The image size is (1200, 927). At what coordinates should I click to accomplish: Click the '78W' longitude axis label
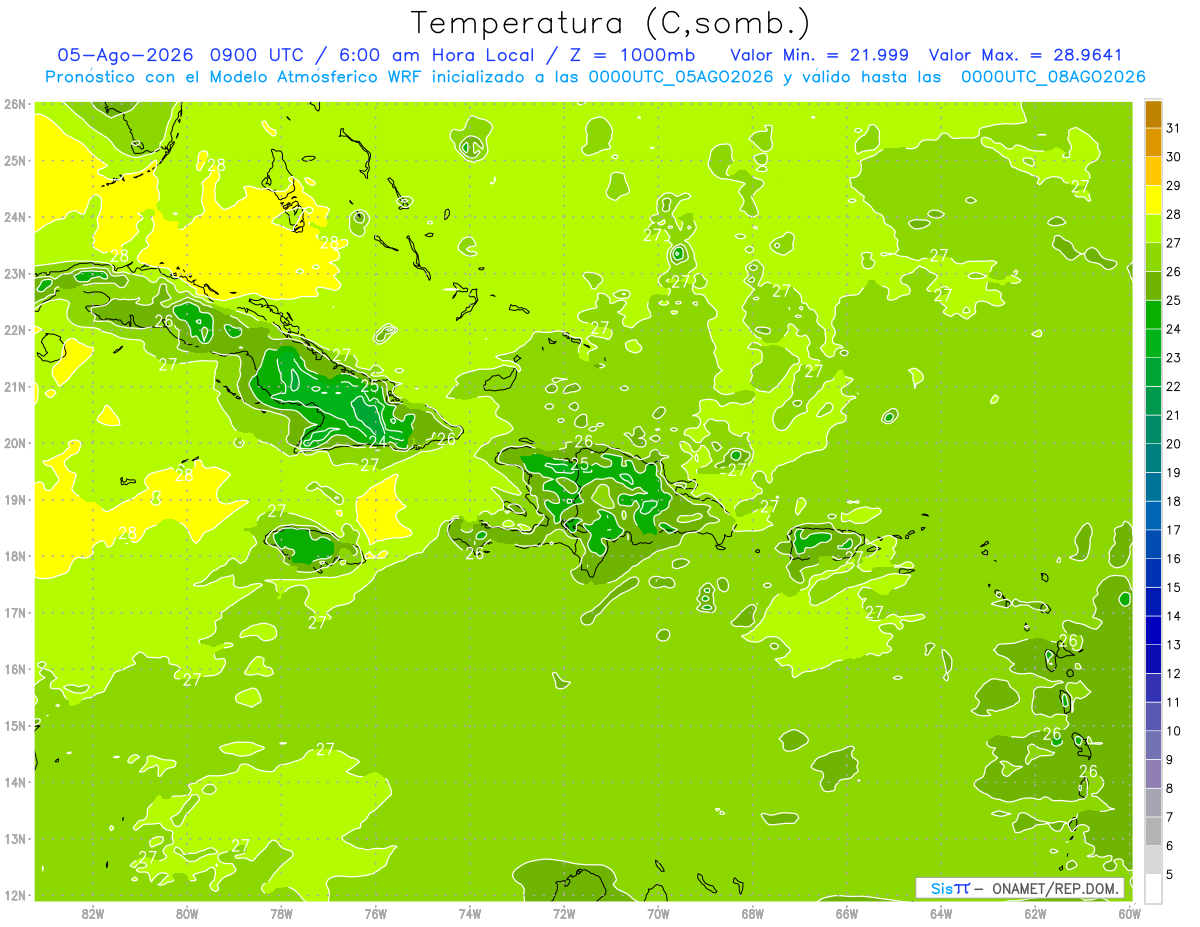point(281,913)
